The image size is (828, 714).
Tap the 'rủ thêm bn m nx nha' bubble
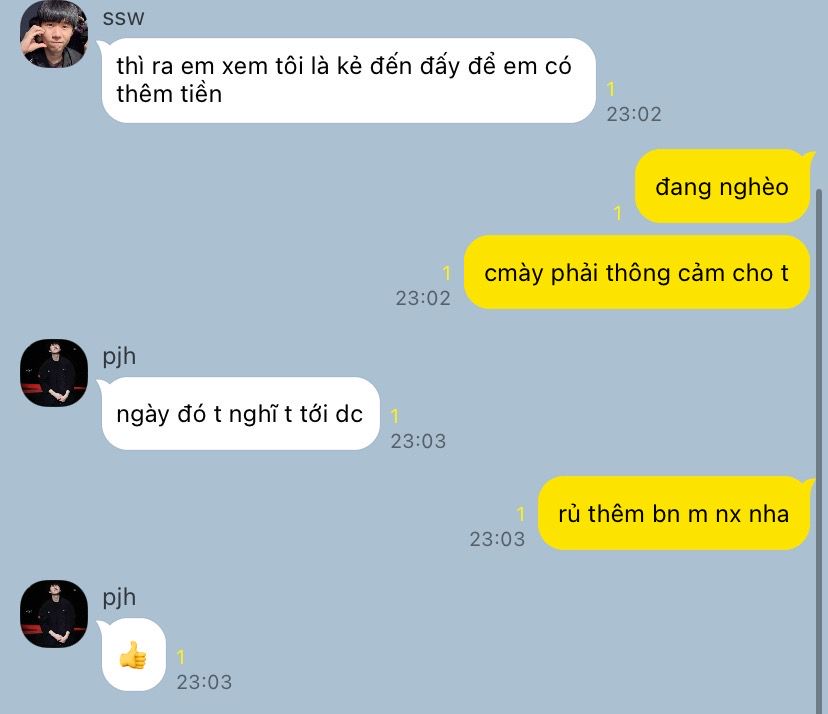coord(673,513)
